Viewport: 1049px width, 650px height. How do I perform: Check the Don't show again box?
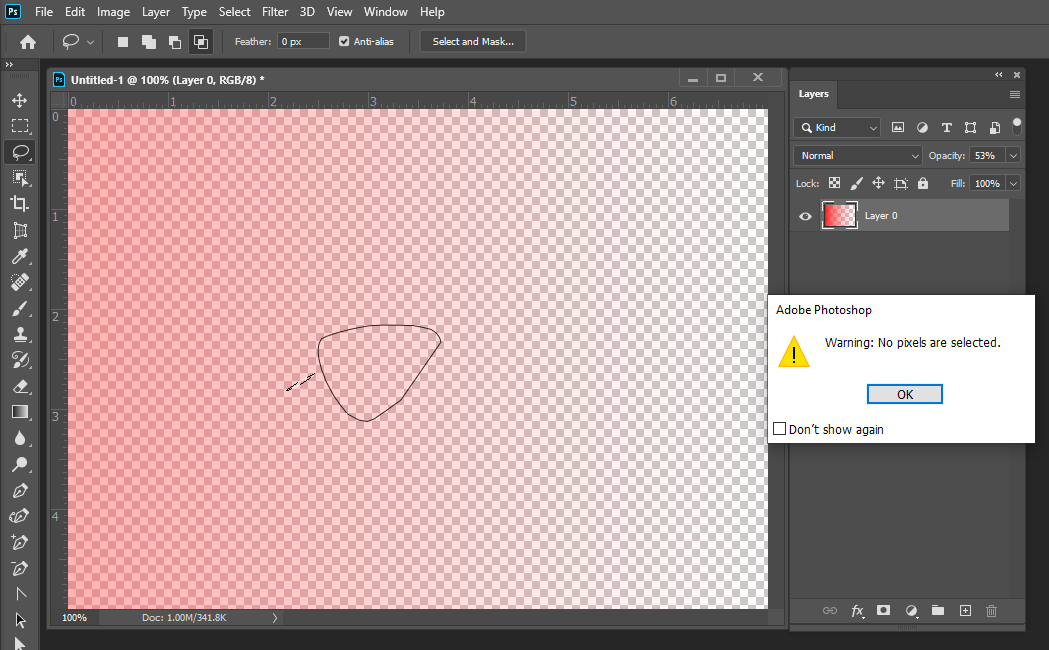(x=779, y=428)
